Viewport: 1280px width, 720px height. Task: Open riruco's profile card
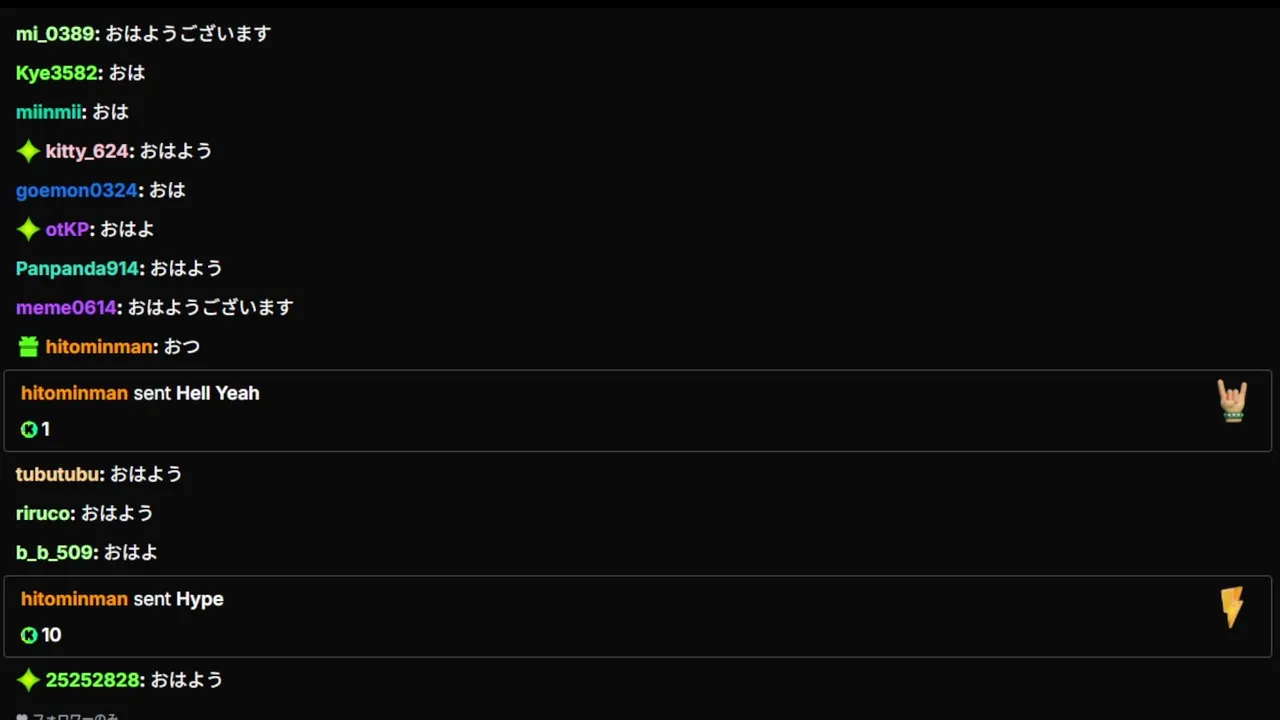(x=43, y=513)
